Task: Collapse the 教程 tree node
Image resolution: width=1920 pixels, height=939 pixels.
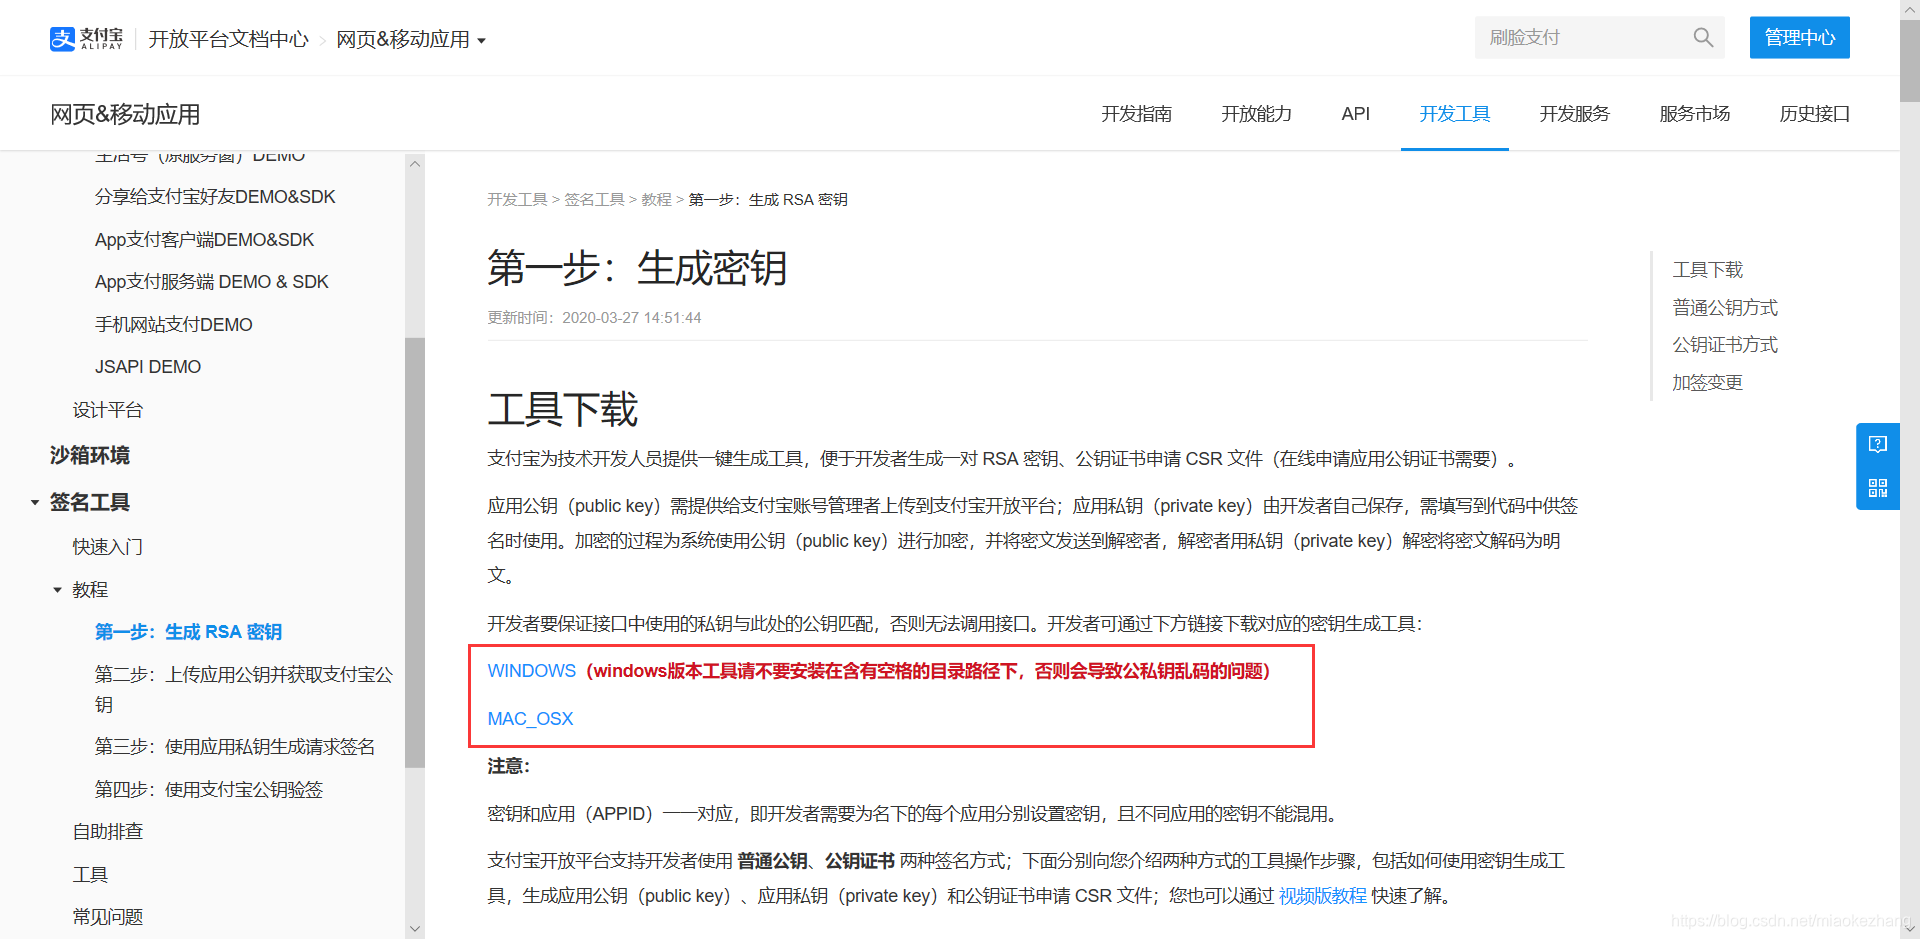Action: 57,590
